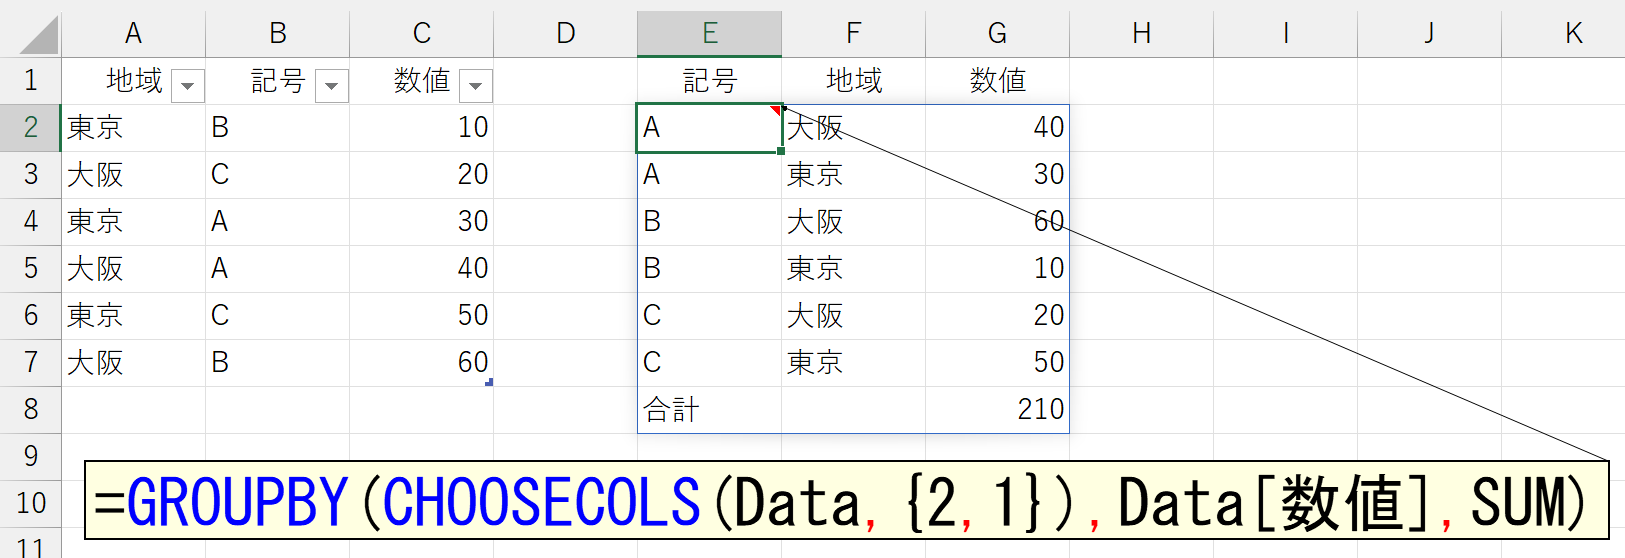The image size is (1625, 558).
Task: Select column G header
Action: tap(998, 34)
